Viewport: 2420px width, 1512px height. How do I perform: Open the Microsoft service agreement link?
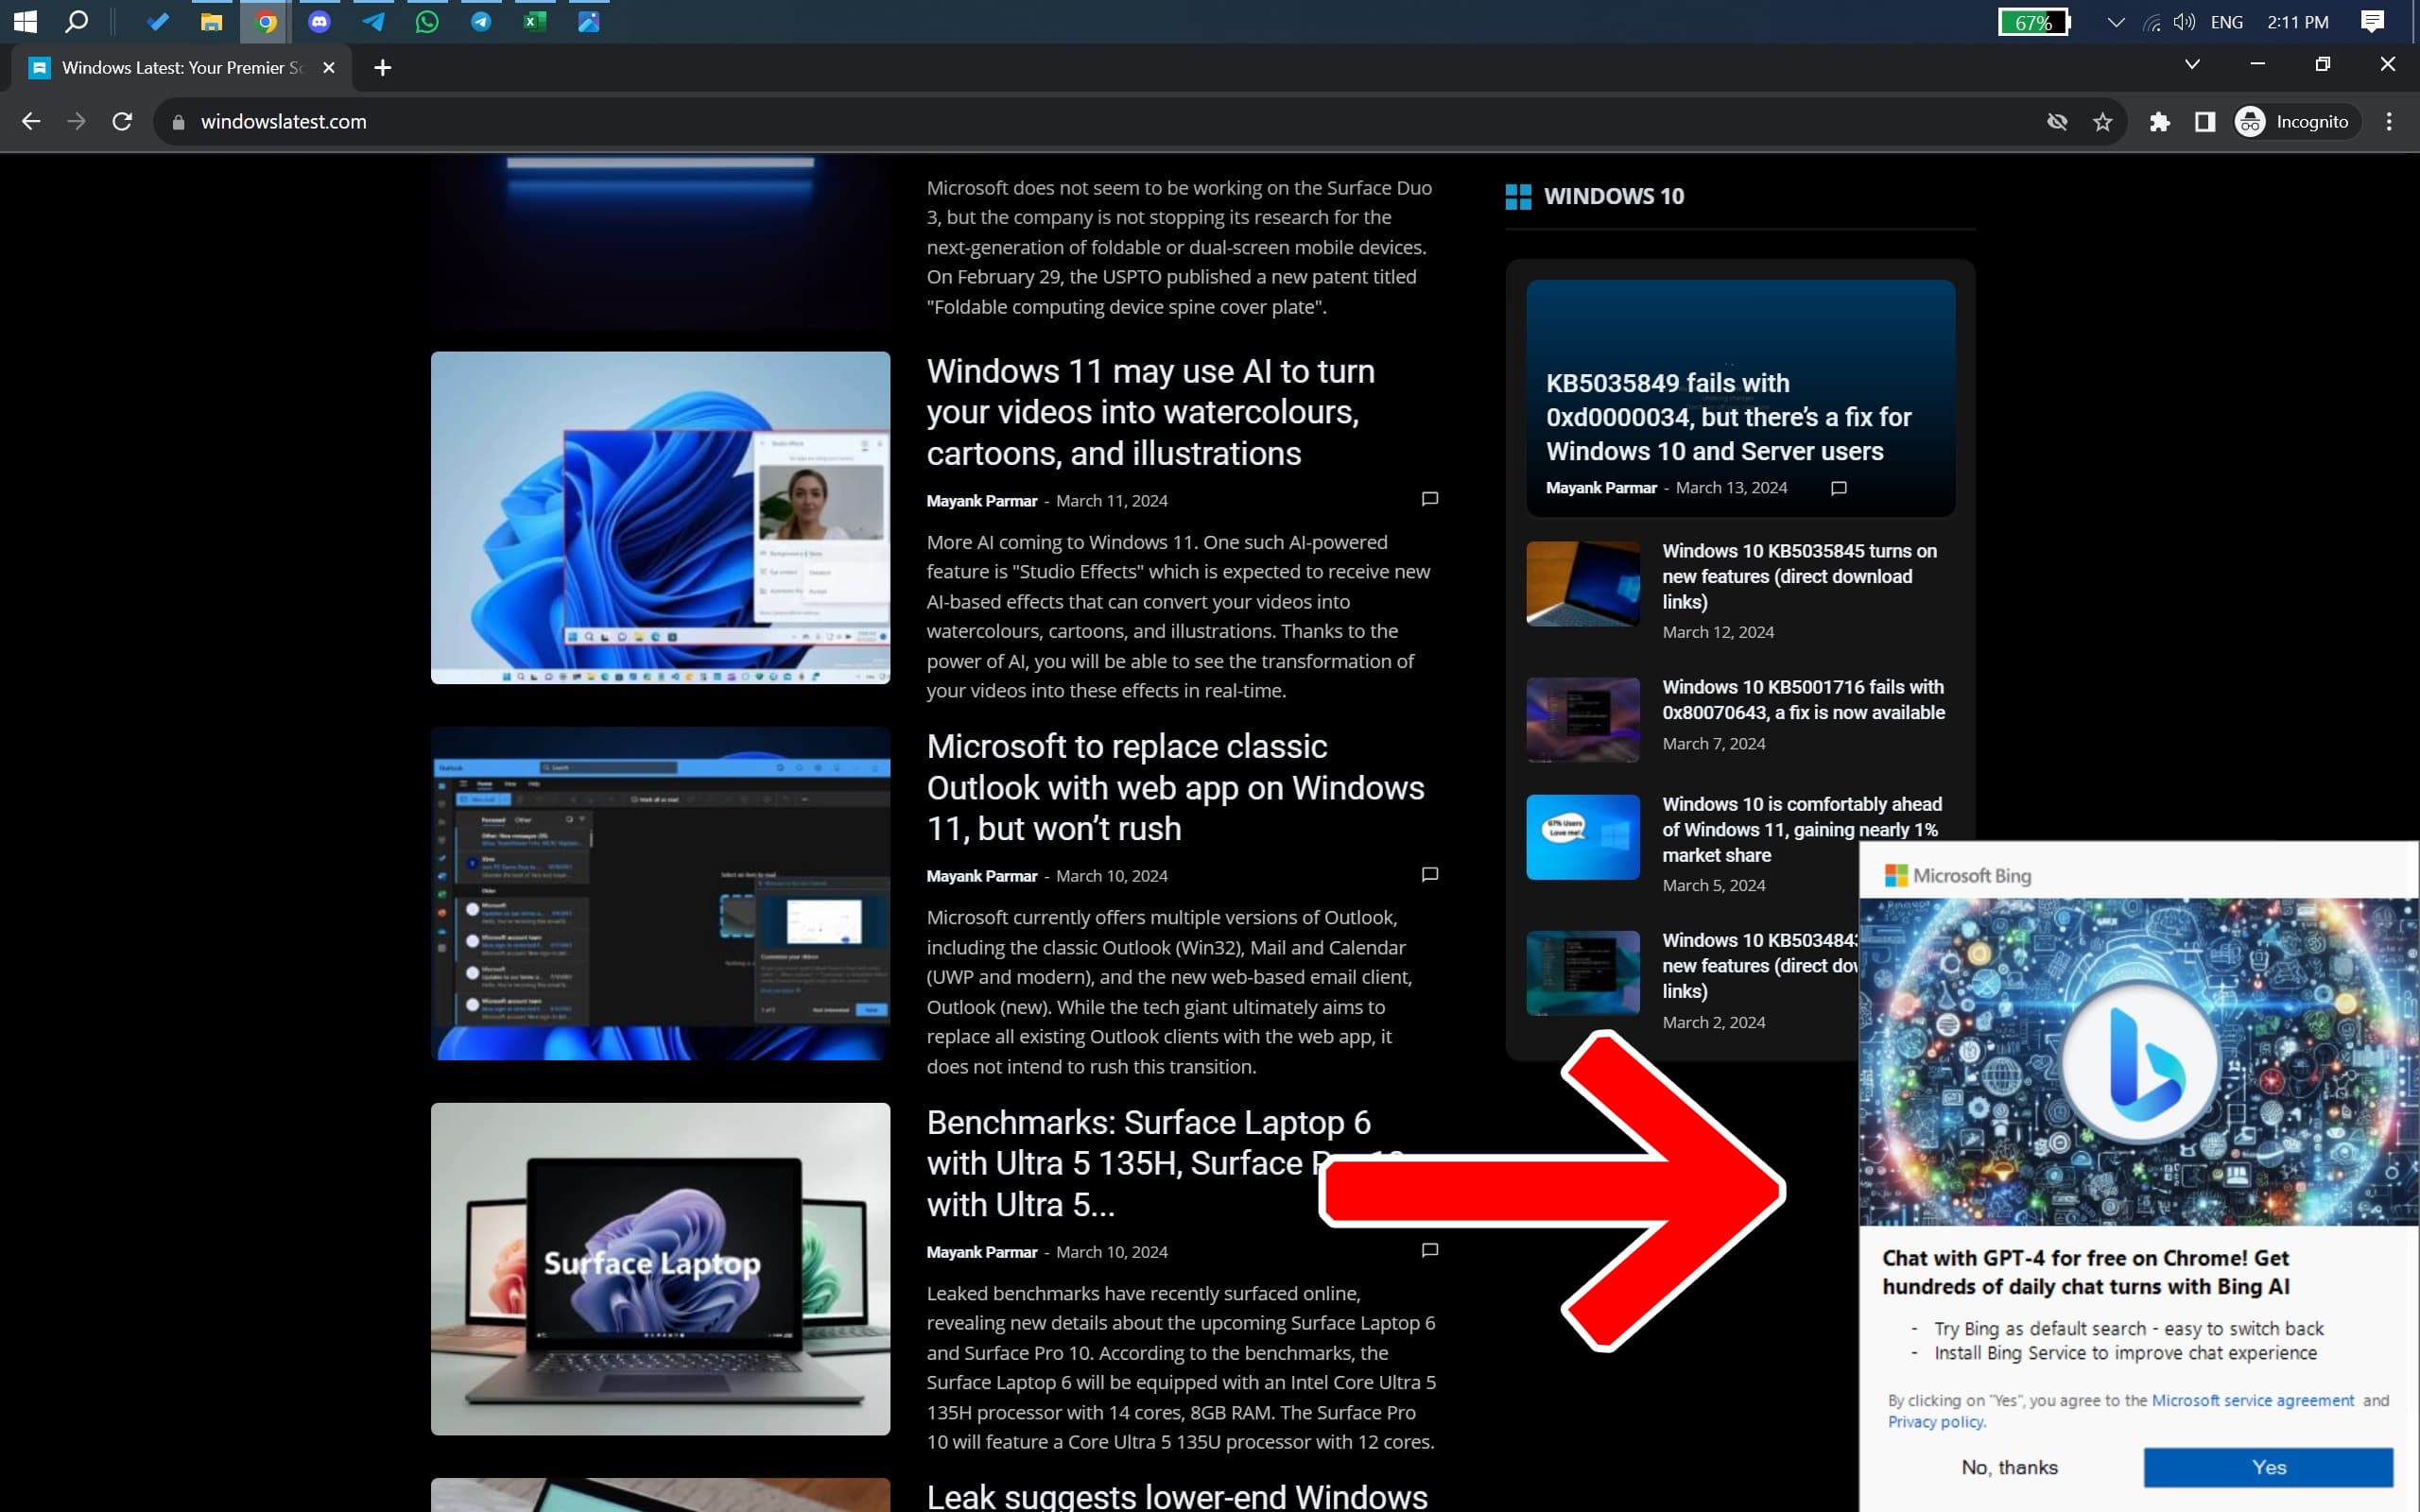2252,1400
